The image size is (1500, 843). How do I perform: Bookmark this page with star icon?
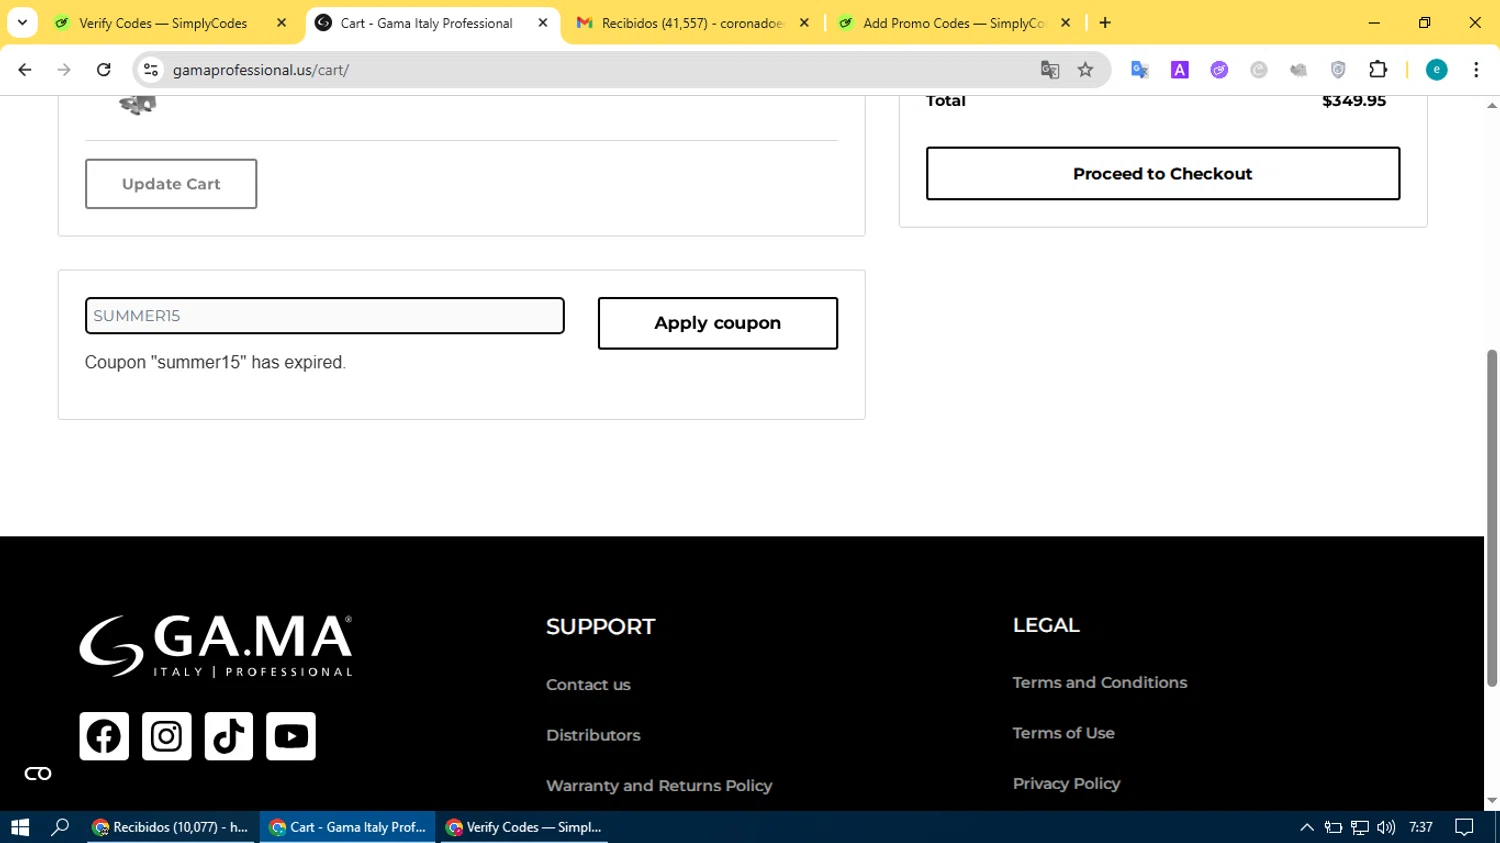[1085, 70]
